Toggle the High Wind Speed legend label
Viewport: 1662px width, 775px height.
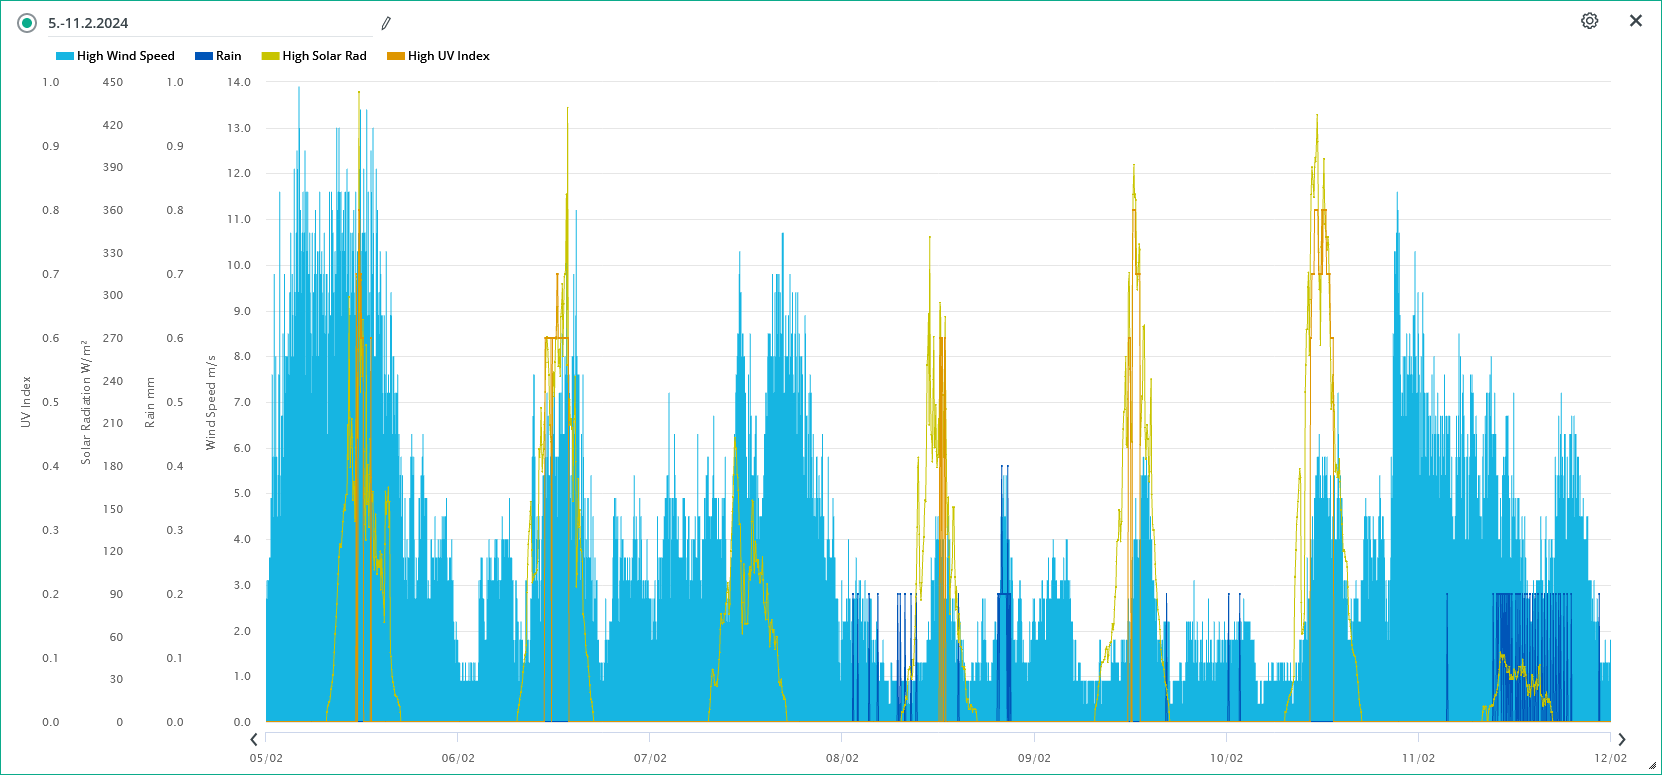[125, 56]
